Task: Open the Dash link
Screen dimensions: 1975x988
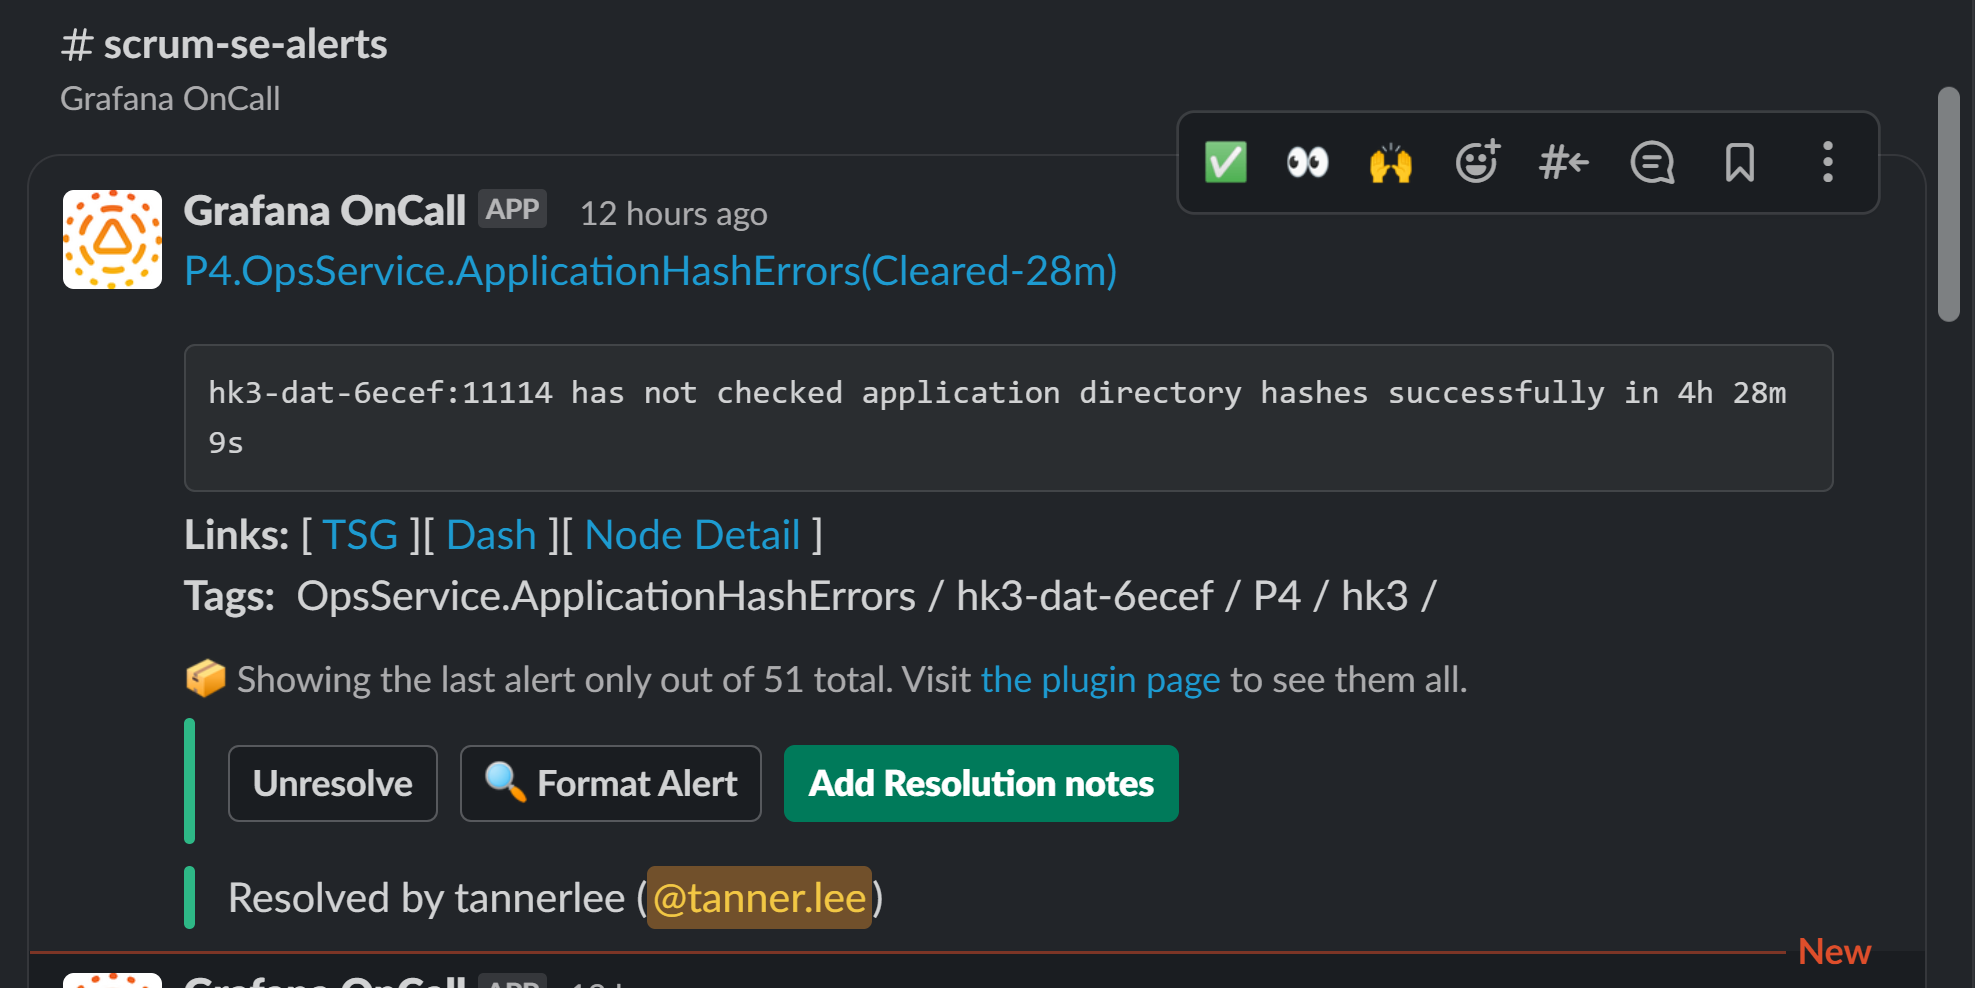Action: 491,534
